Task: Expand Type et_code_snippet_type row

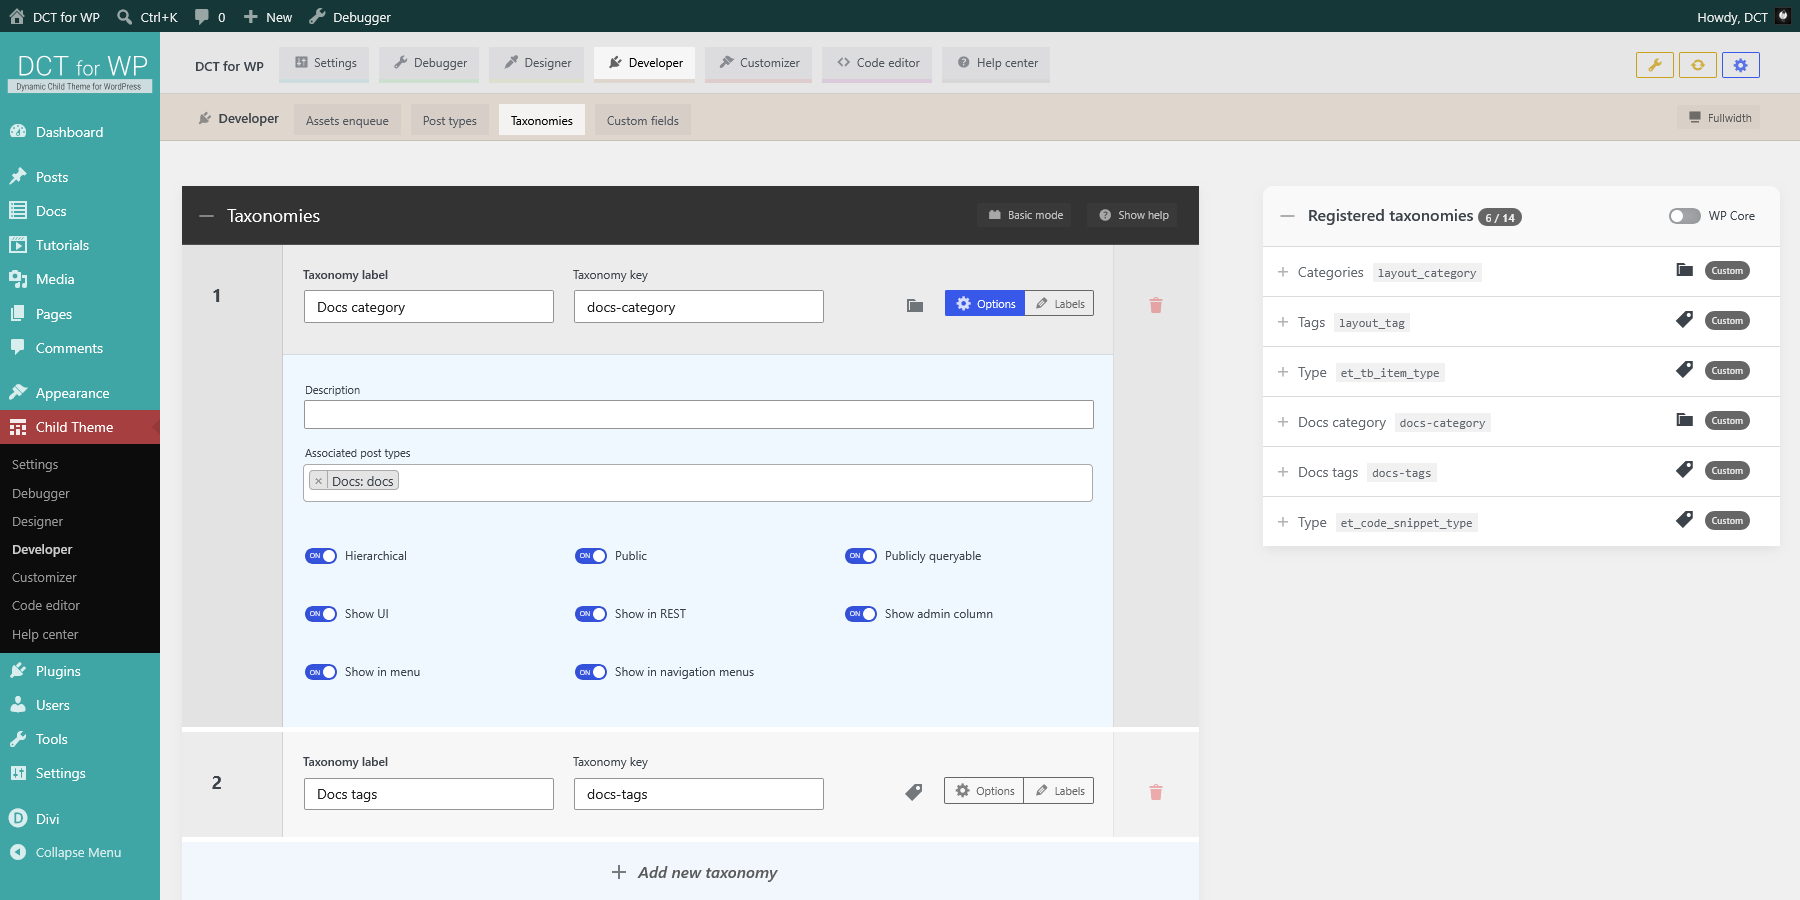Action: click(x=1283, y=522)
